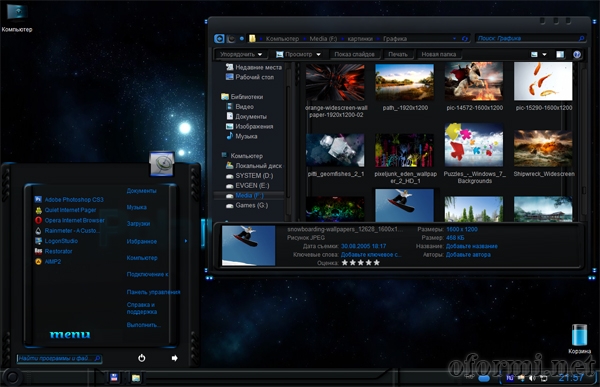The width and height of the screenshot is (600, 387).
Task: Select Библиотеки in navigation pane
Action: coord(242,96)
